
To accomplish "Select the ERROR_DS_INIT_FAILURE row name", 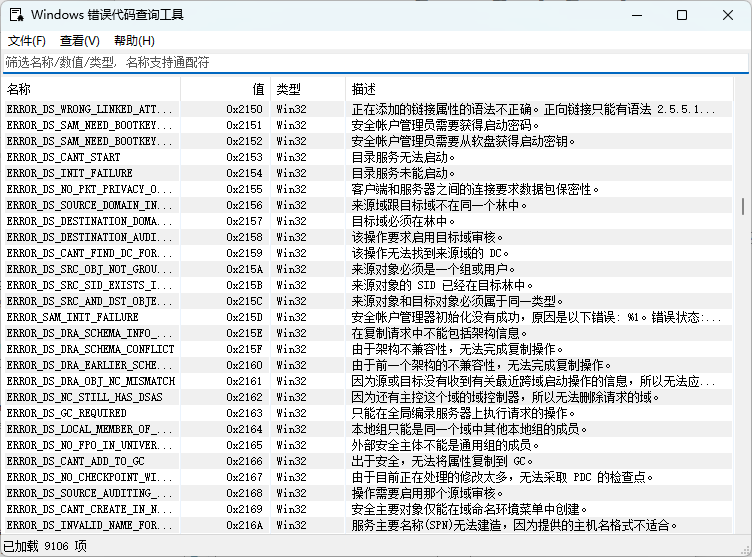I will [70, 173].
